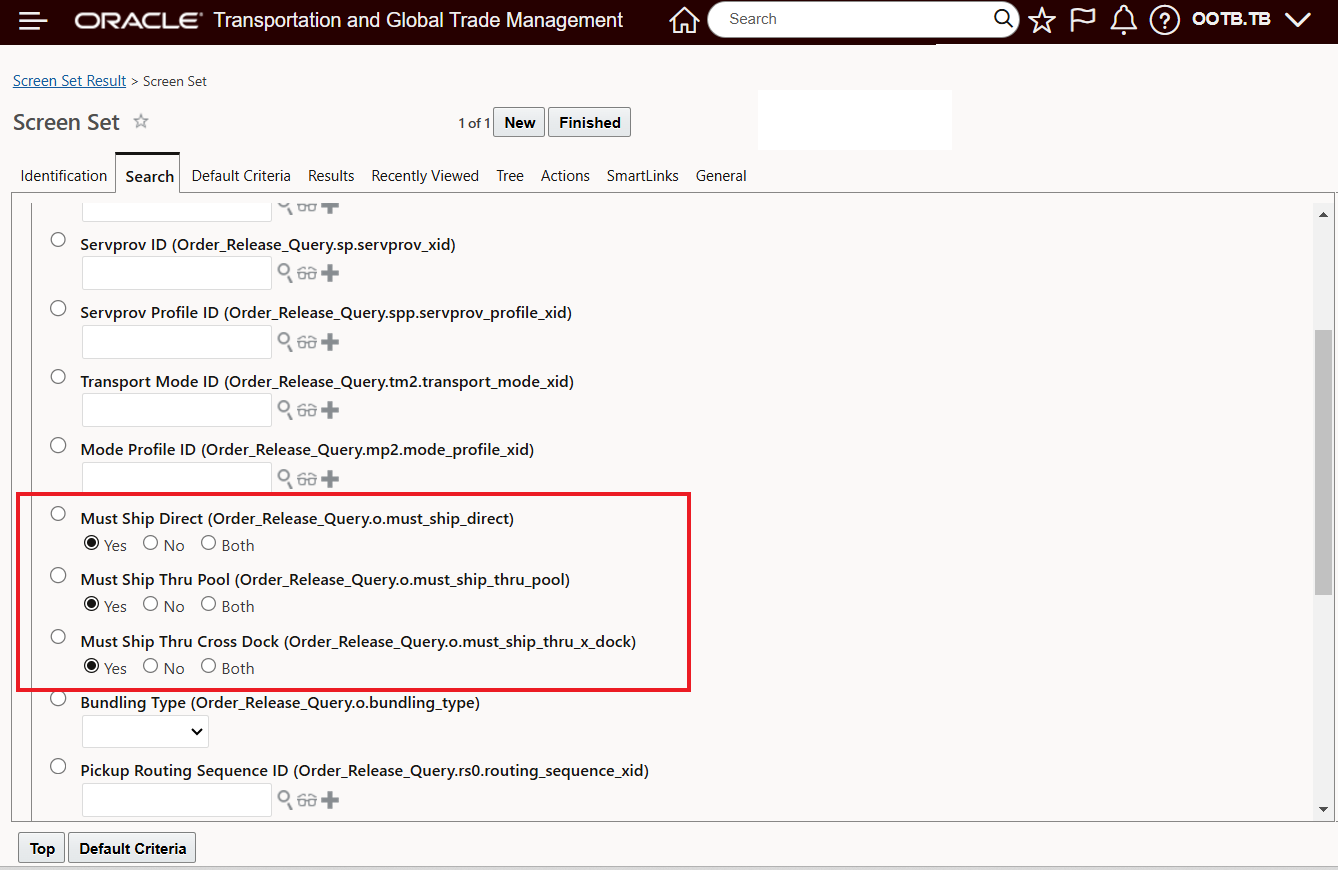
Task: Mark Screen Set as favorite star
Action: coord(141,121)
